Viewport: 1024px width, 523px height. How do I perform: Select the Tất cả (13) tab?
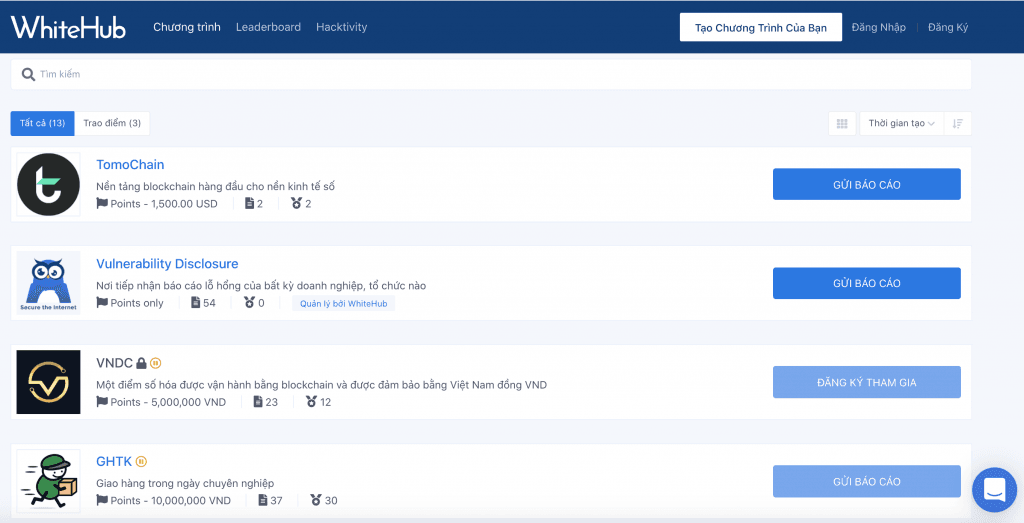click(42, 123)
